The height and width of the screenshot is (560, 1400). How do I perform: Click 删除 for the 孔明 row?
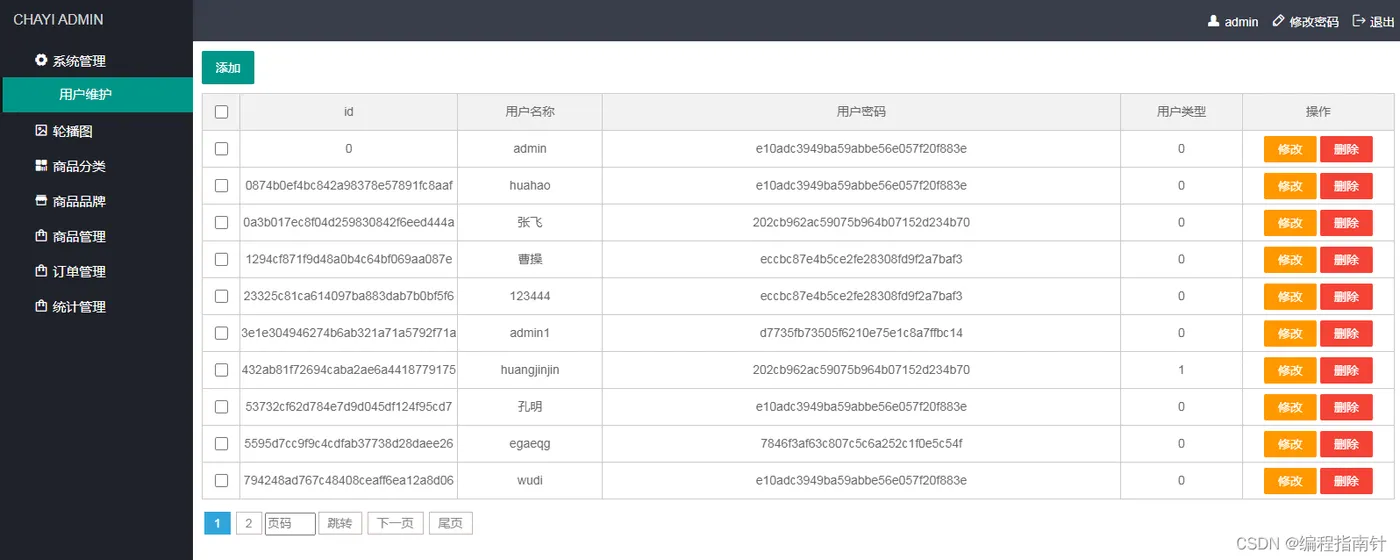tap(1346, 407)
